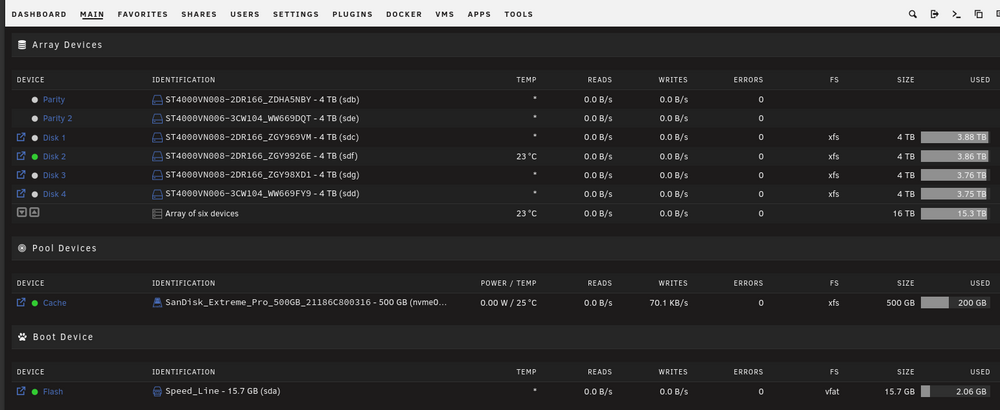Open the Apps tab
The height and width of the screenshot is (410, 1000).
(x=479, y=14)
